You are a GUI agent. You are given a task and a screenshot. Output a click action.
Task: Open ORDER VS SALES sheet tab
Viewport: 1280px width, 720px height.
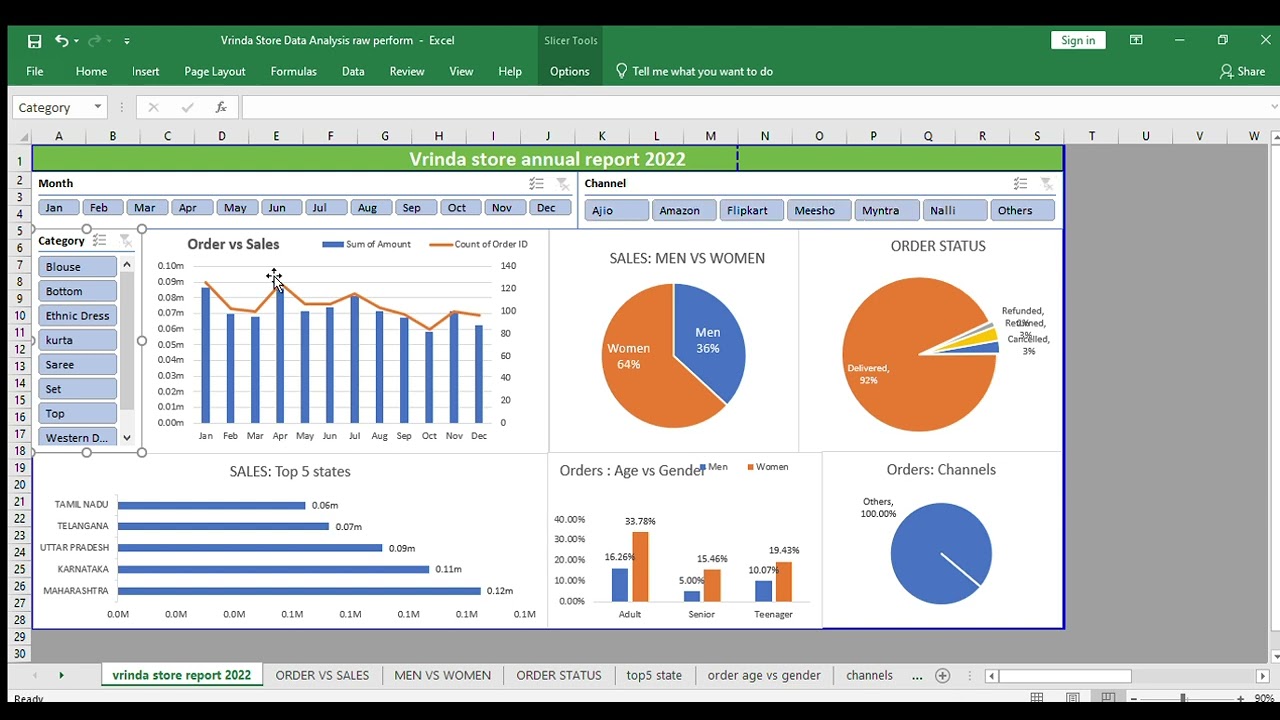point(322,675)
